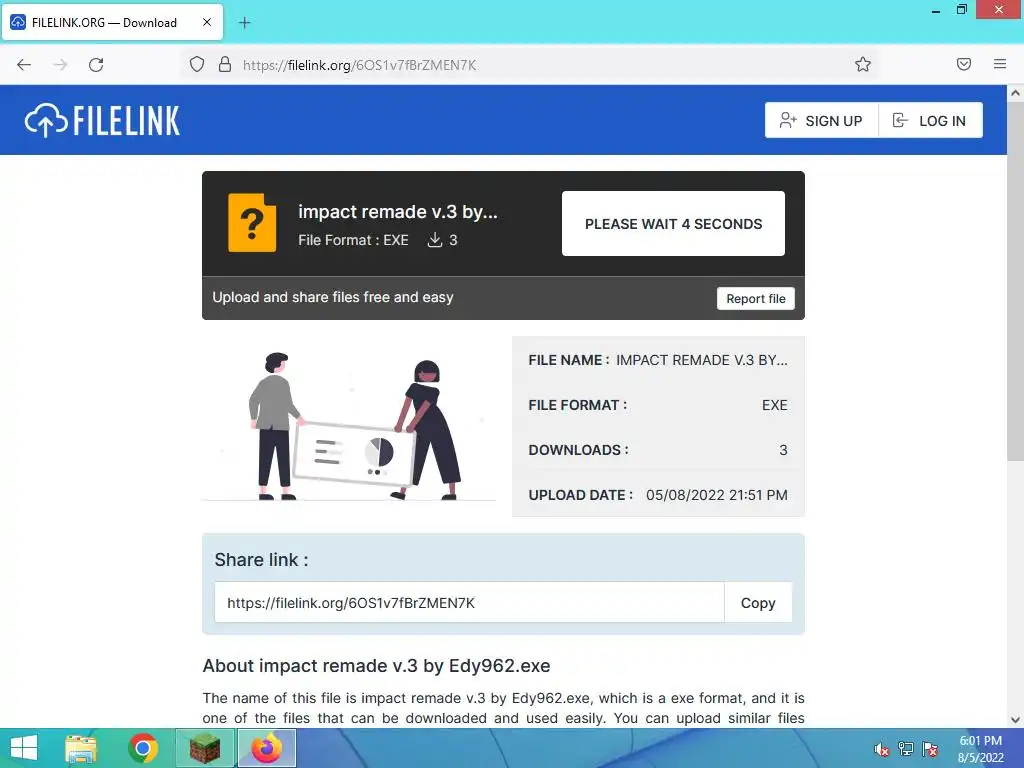Click the FILE NAME row value
The height and width of the screenshot is (768, 1024).
(x=701, y=360)
